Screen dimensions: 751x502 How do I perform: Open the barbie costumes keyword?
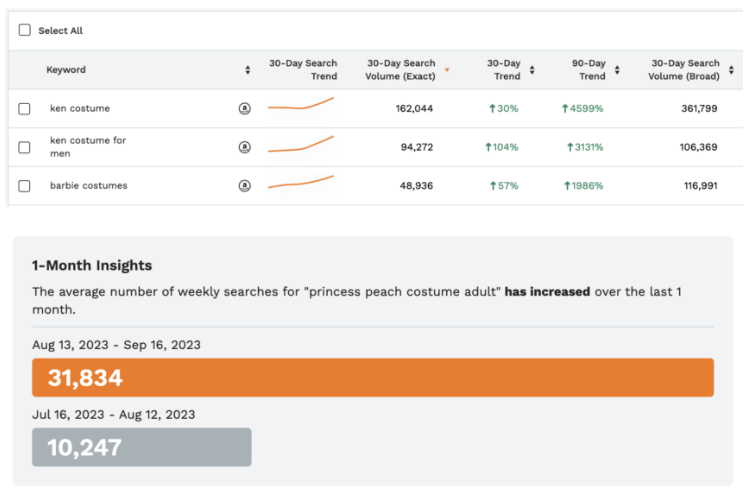[x=89, y=185]
